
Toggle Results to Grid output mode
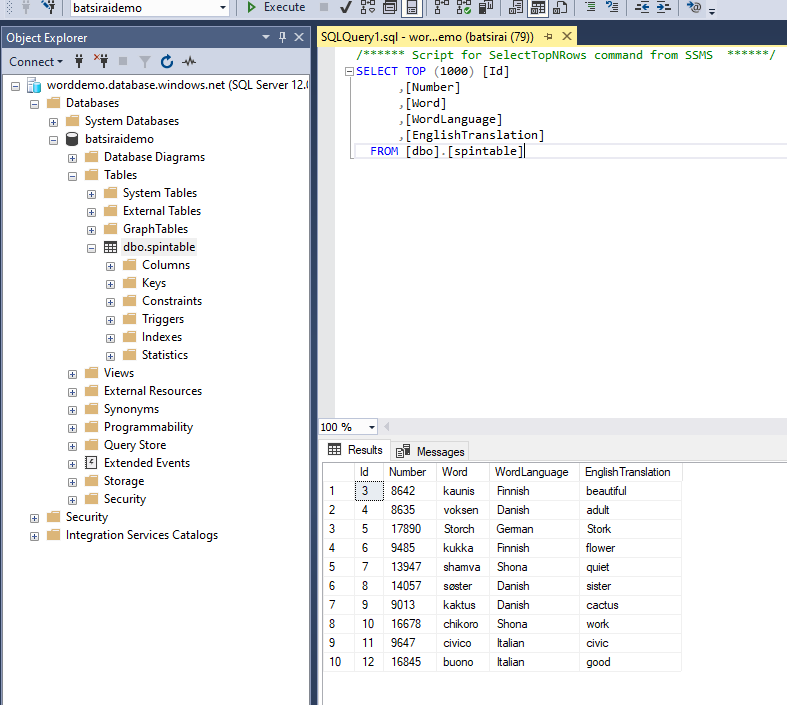tap(538, 8)
